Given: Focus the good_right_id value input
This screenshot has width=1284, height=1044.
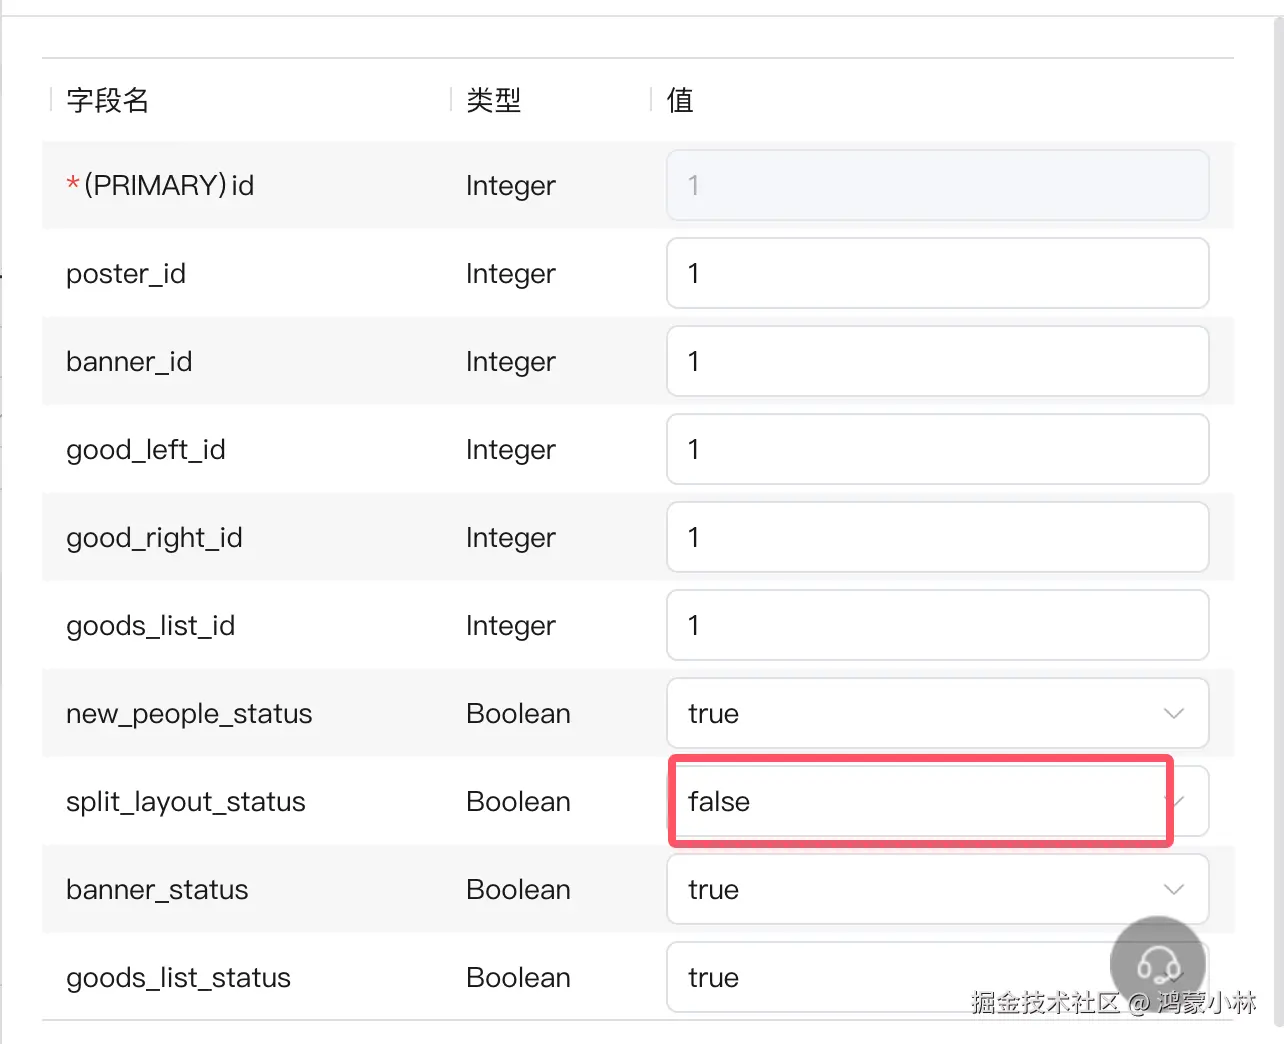Looking at the screenshot, I should point(937,538).
